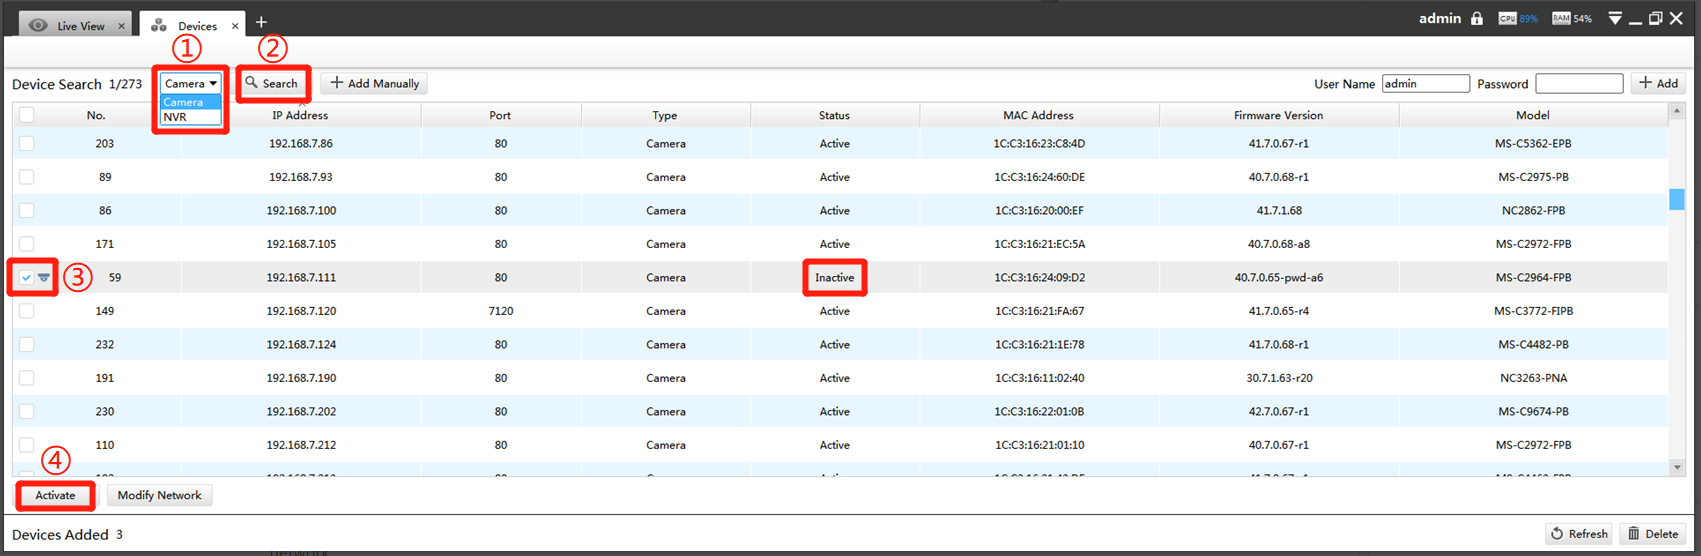This screenshot has height=556, width=1701.
Task: Click the lock icon next to admin
Action: (1477, 18)
